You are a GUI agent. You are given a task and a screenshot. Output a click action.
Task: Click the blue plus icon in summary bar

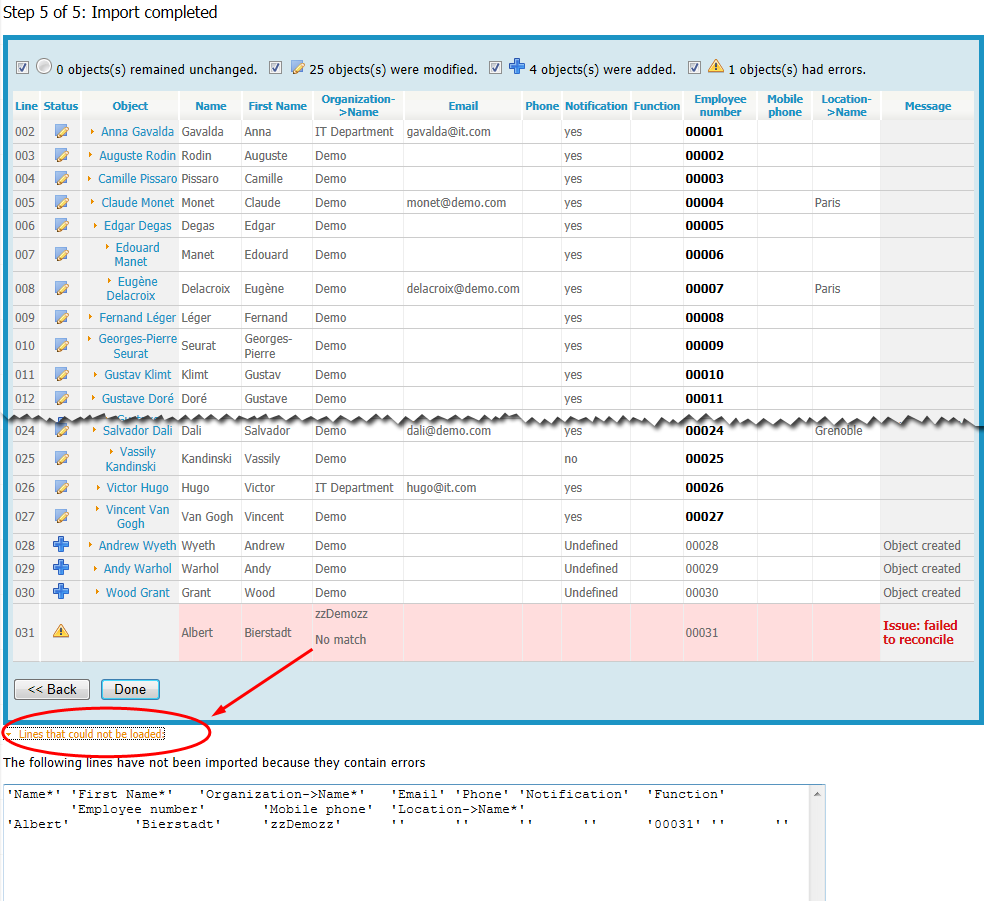click(x=517, y=67)
